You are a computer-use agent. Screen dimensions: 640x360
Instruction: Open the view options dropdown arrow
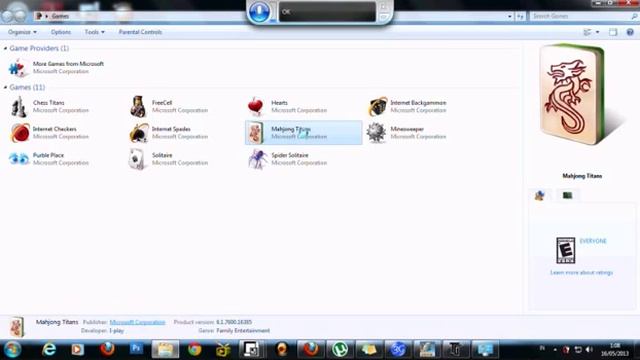[598, 32]
